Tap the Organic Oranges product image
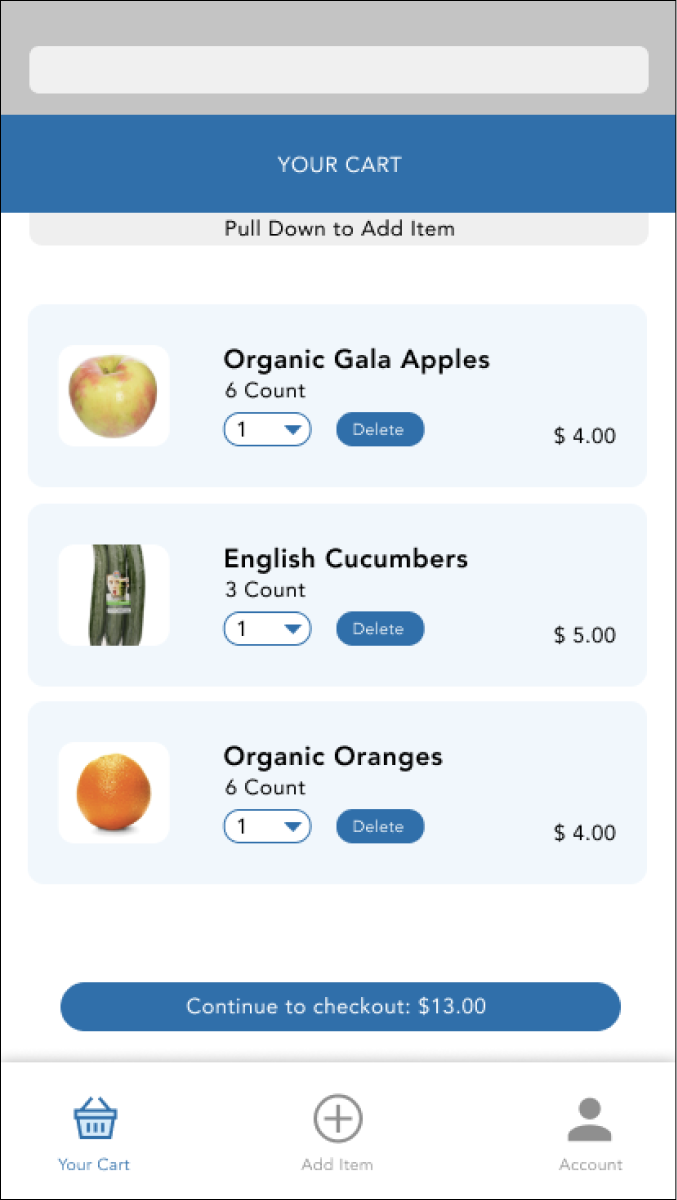 click(x=114, y=793)
